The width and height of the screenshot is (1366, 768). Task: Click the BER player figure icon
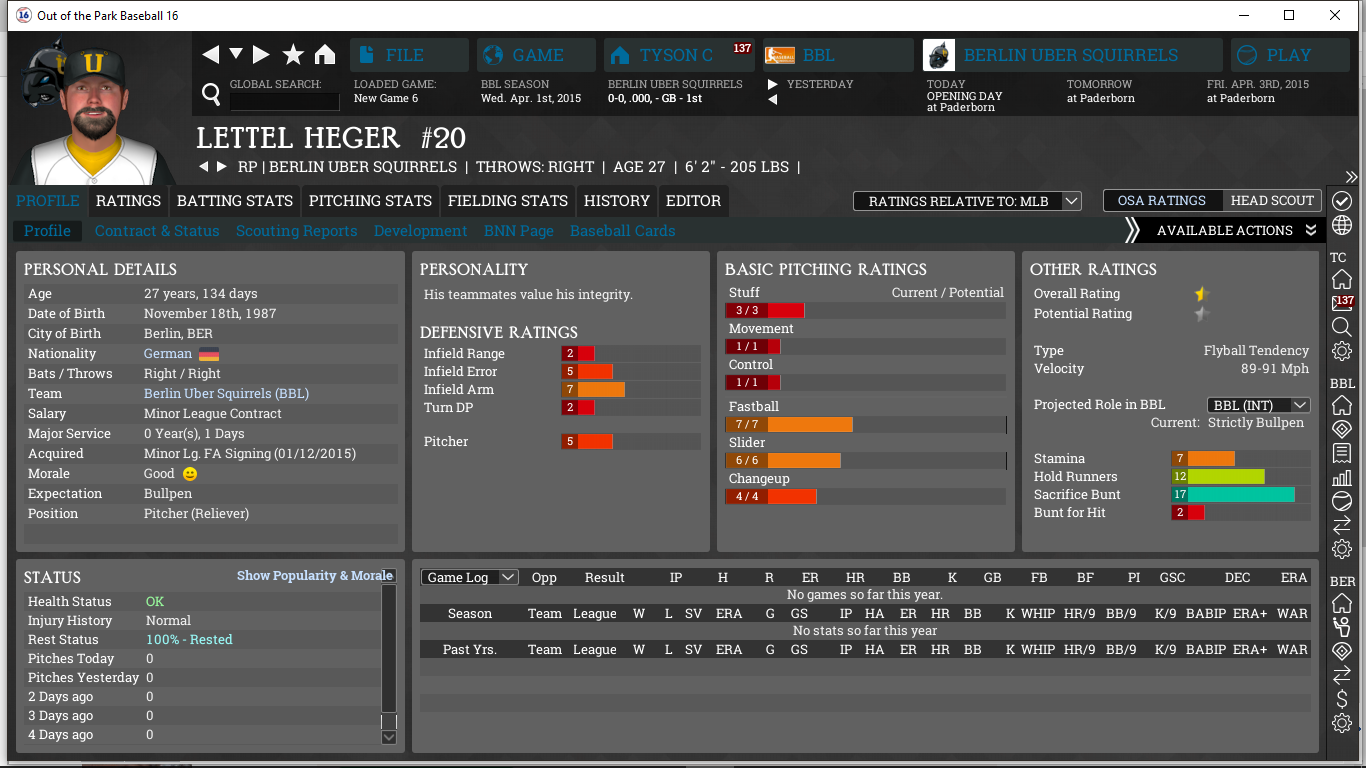(1342, 627)
